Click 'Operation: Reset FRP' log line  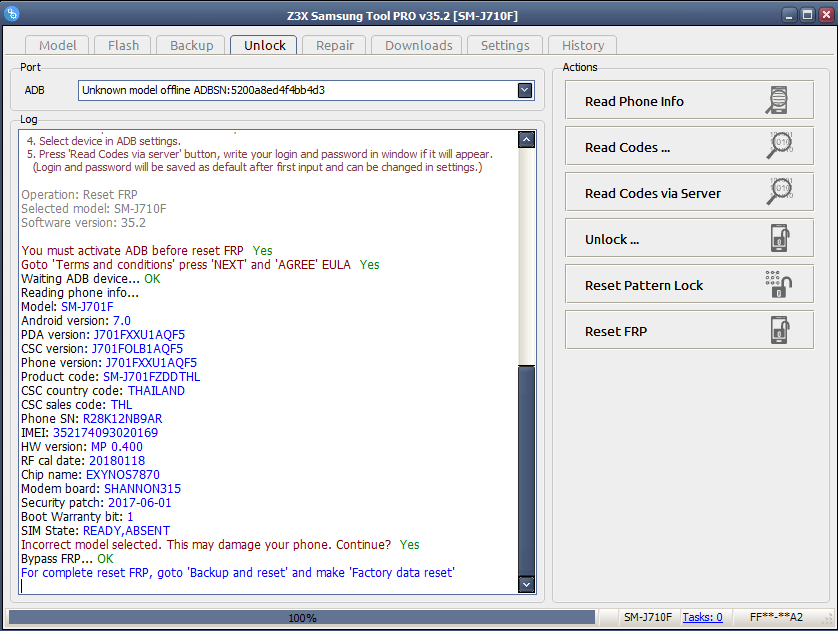(x=79, y=194)
